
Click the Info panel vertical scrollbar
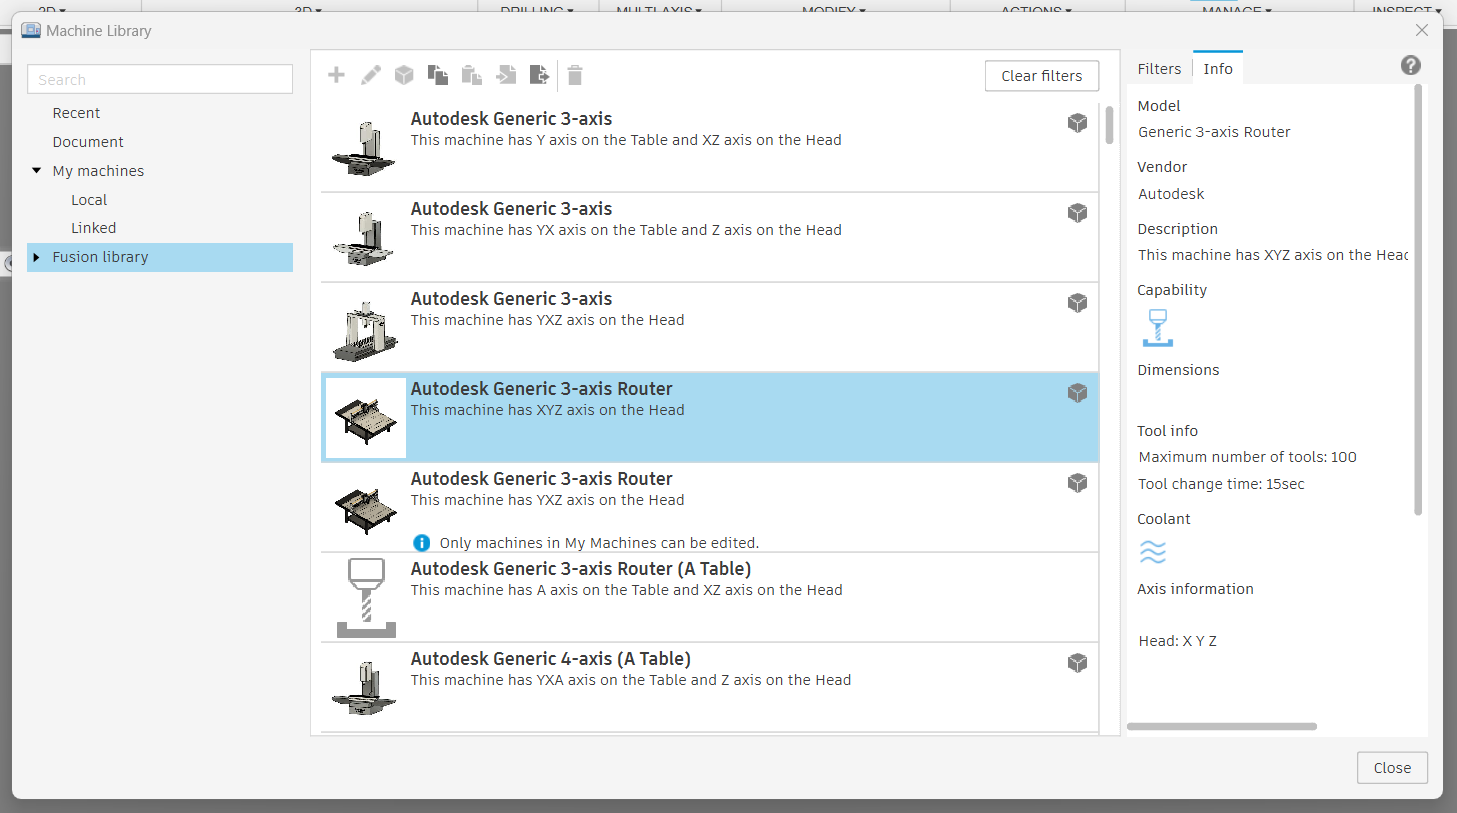point(1418,300)
